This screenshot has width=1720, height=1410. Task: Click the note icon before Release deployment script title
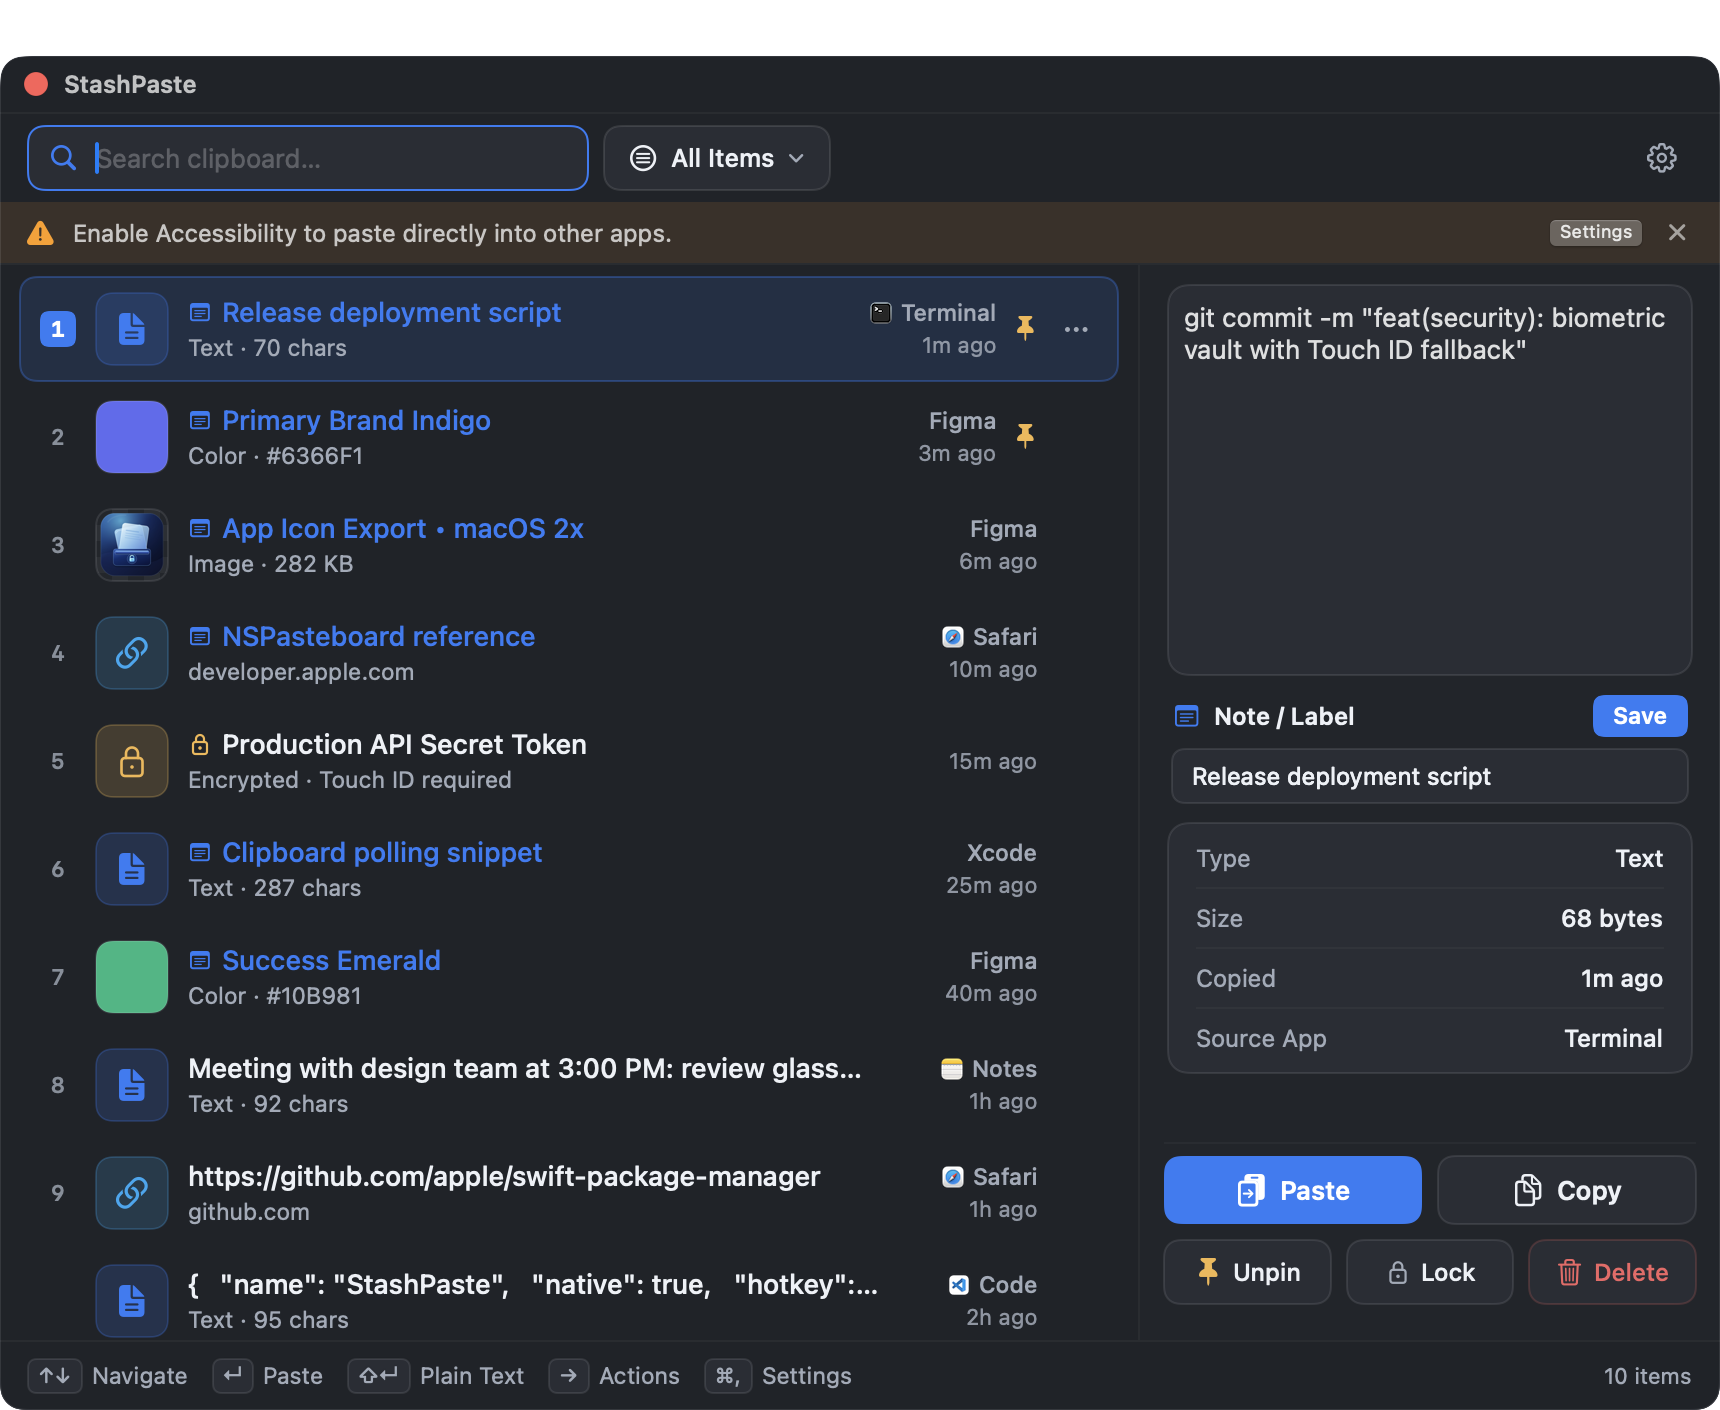200,313
